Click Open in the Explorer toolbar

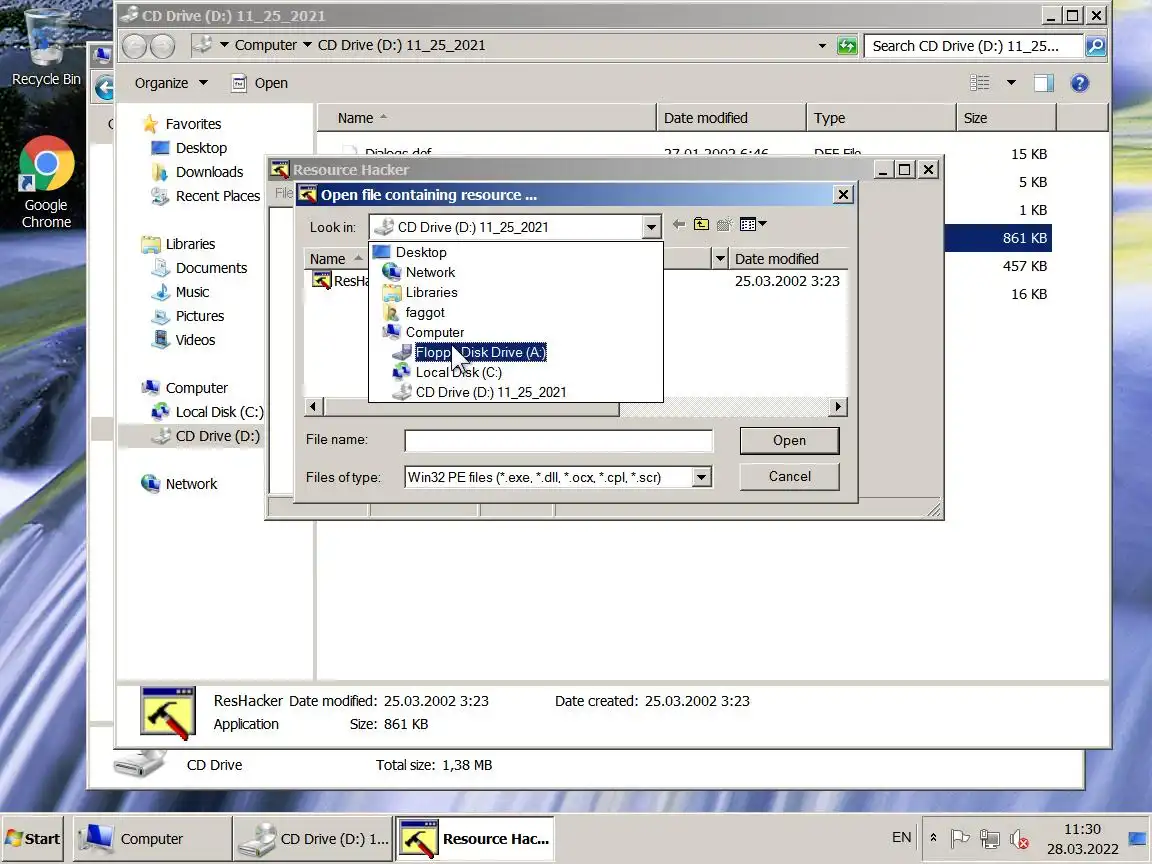click(x=260, y=83)
